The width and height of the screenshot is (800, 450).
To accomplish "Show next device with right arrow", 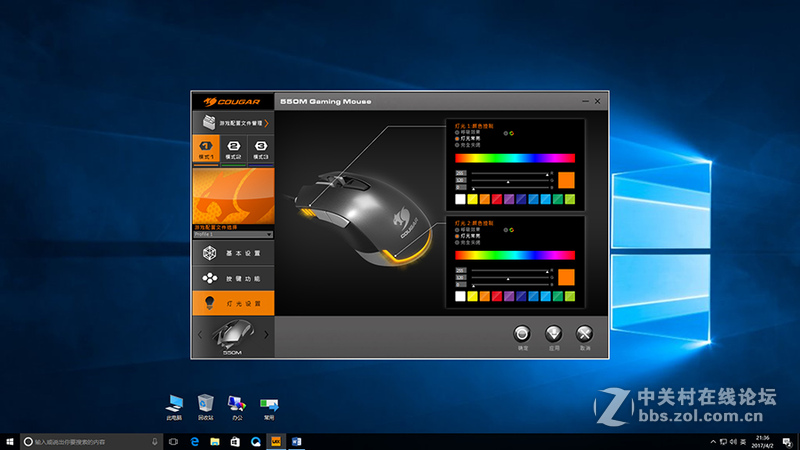I will coord(266,335).
